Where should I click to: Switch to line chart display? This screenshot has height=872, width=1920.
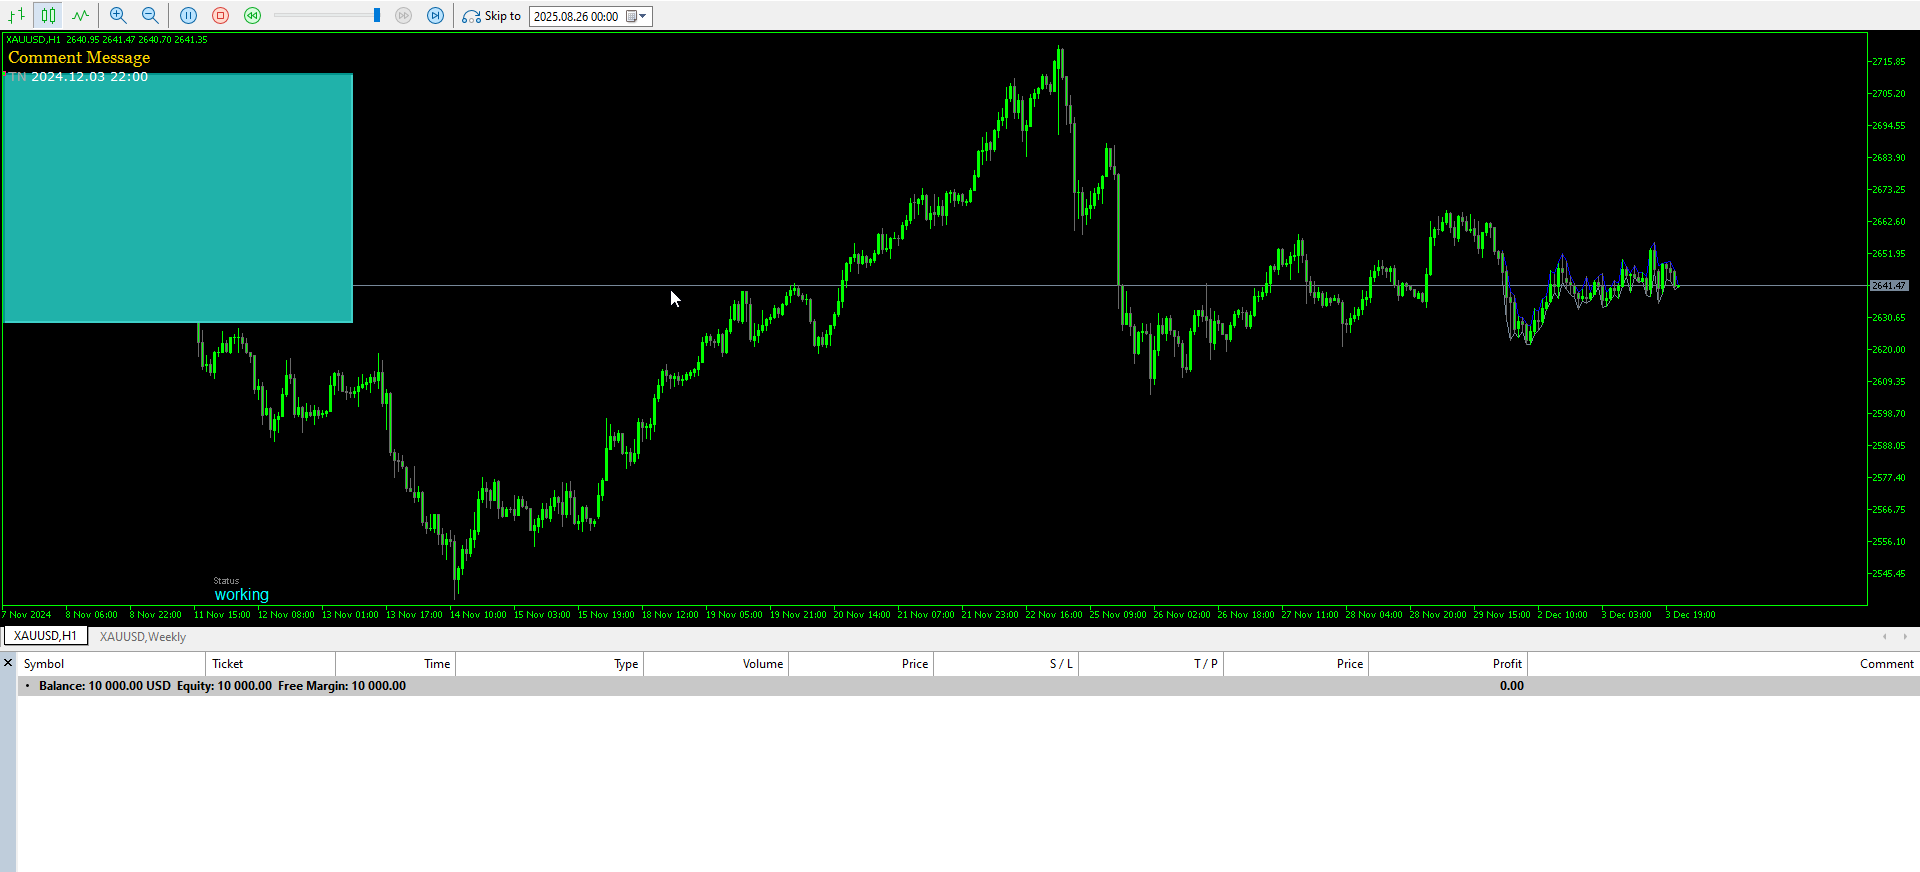80,15
